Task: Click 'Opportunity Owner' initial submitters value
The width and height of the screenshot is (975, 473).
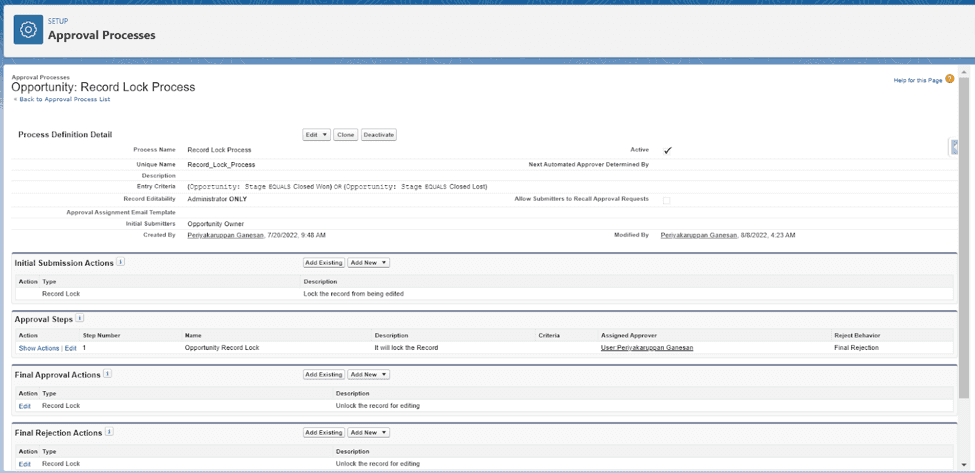Action: tap(216, 223)
